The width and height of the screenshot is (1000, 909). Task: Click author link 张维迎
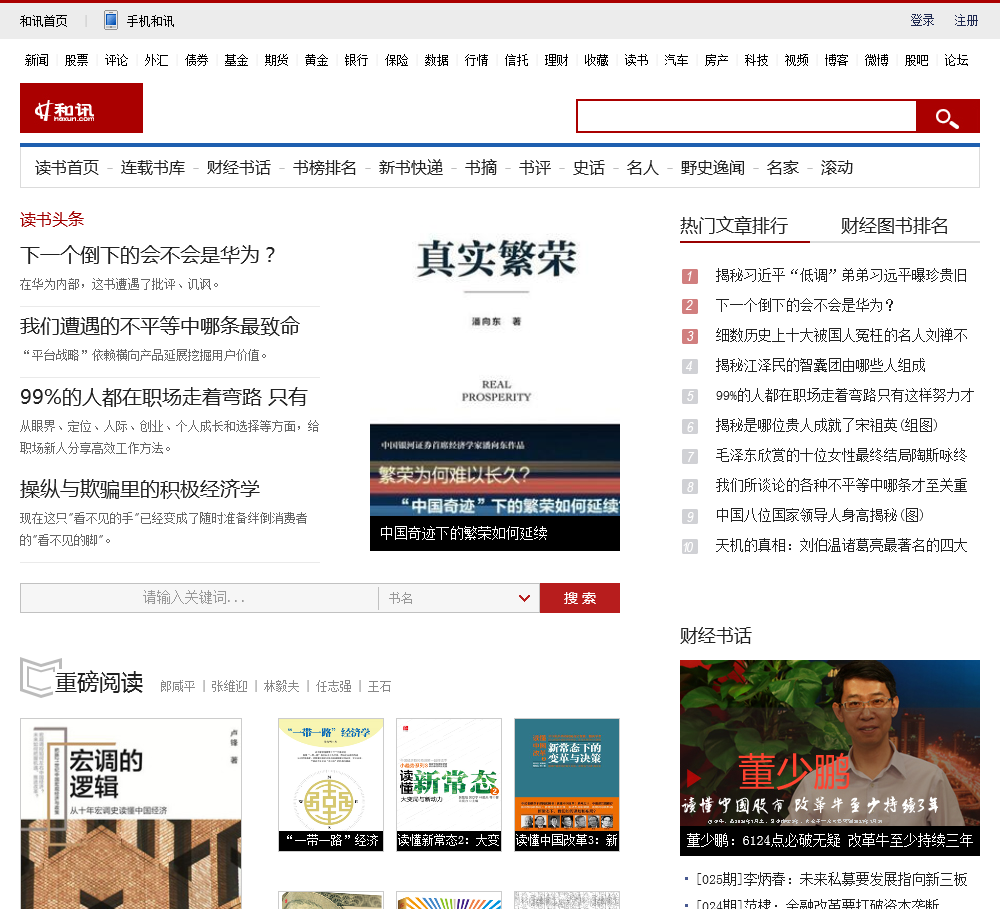tap(229, 686)
